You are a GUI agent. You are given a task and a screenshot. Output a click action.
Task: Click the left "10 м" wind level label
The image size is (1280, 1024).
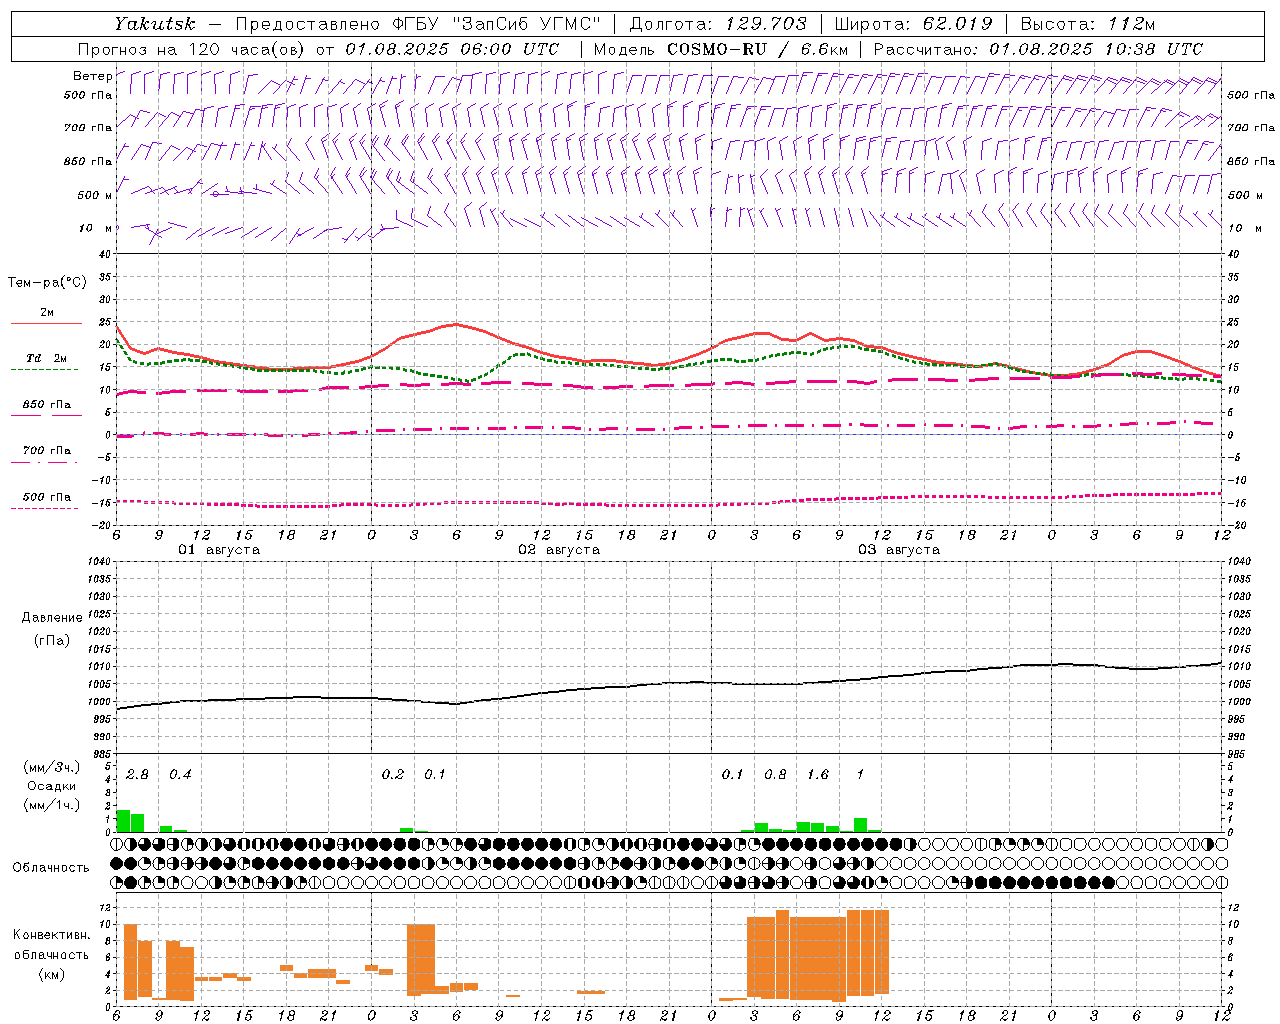coord(95,228)
